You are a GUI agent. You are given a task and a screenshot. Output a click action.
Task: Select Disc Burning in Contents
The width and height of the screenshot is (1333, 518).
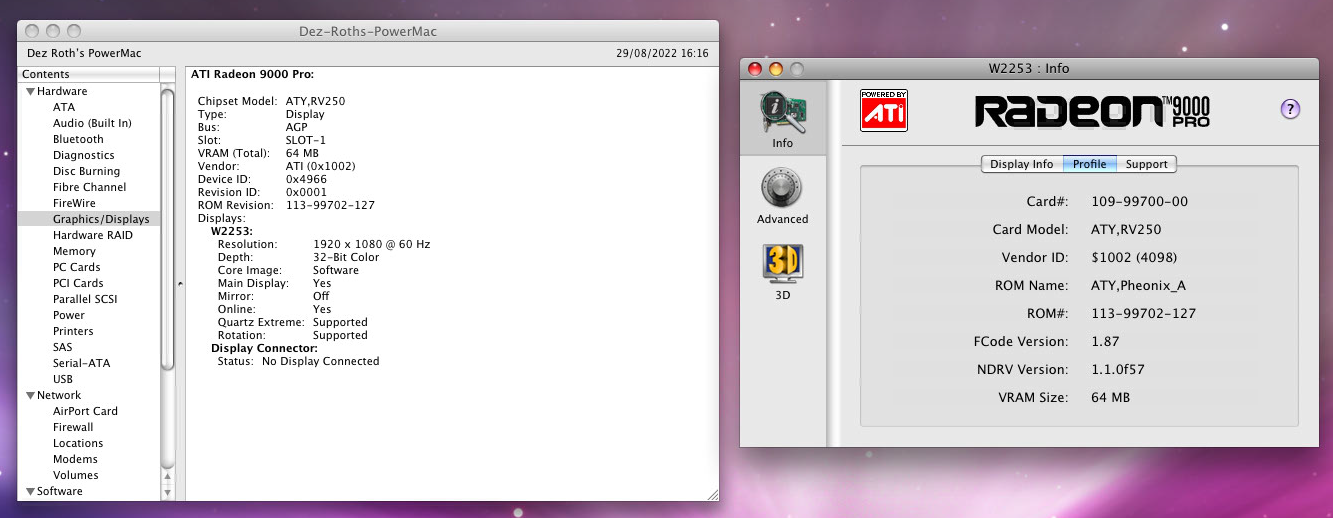coord(86,171)
